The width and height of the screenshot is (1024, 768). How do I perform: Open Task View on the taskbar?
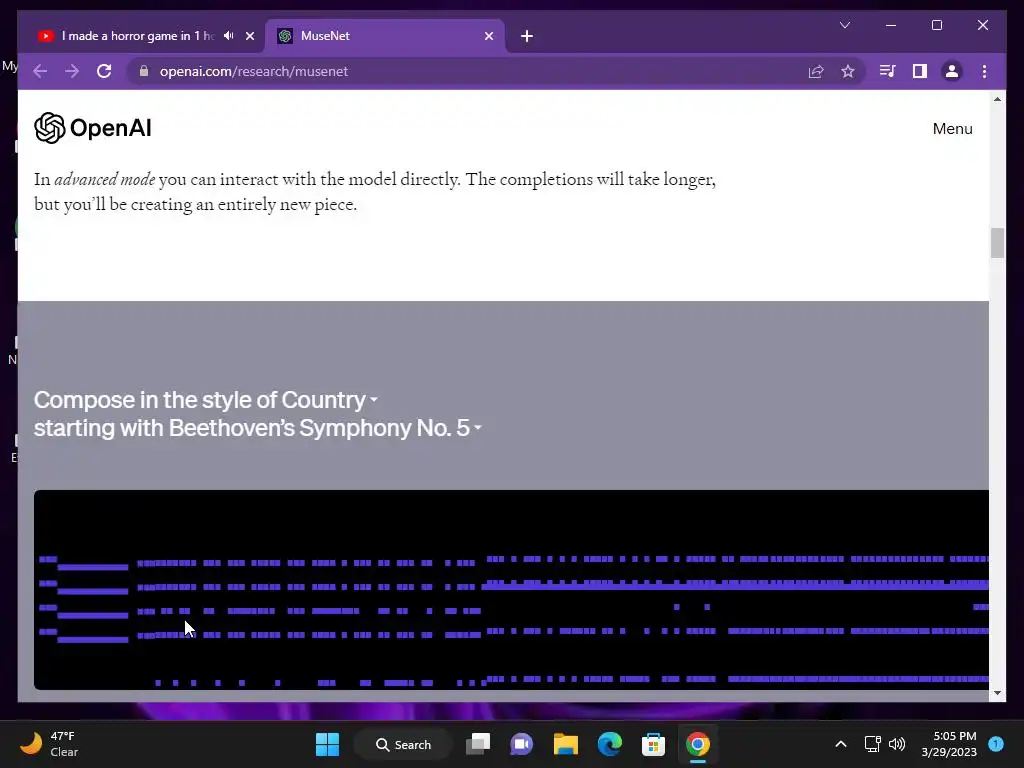[x=478, y=744]
